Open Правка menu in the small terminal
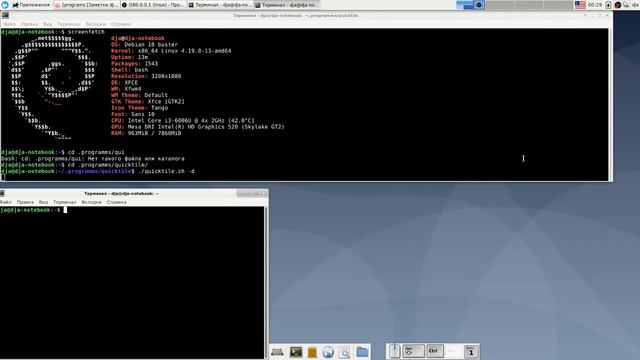Viewport: 640px width, 360px height. 25,202
